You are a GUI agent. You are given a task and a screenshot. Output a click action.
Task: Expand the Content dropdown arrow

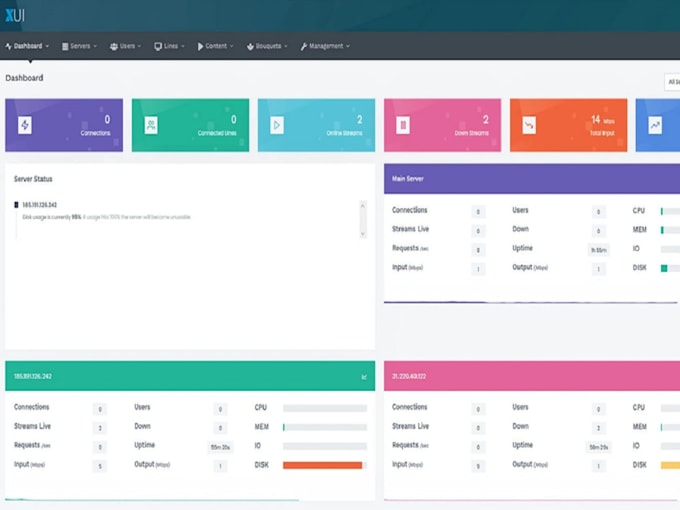click(x=232, y=46)
